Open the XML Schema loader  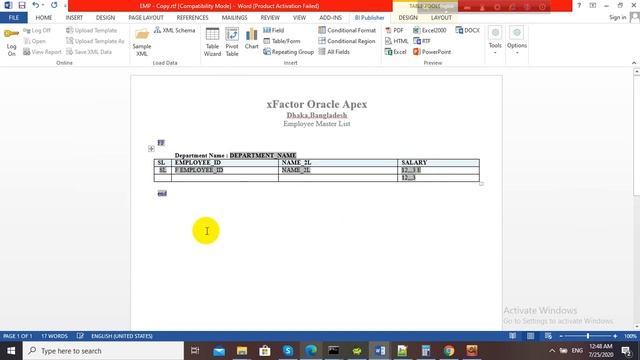pyautogui.click(x=174, y=30)
